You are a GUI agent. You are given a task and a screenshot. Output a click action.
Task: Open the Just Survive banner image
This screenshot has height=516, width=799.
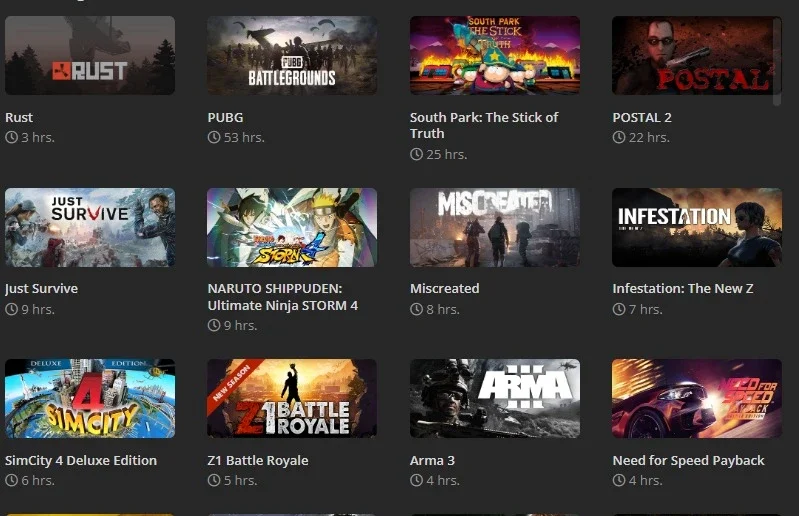click(x=90, y=227)
